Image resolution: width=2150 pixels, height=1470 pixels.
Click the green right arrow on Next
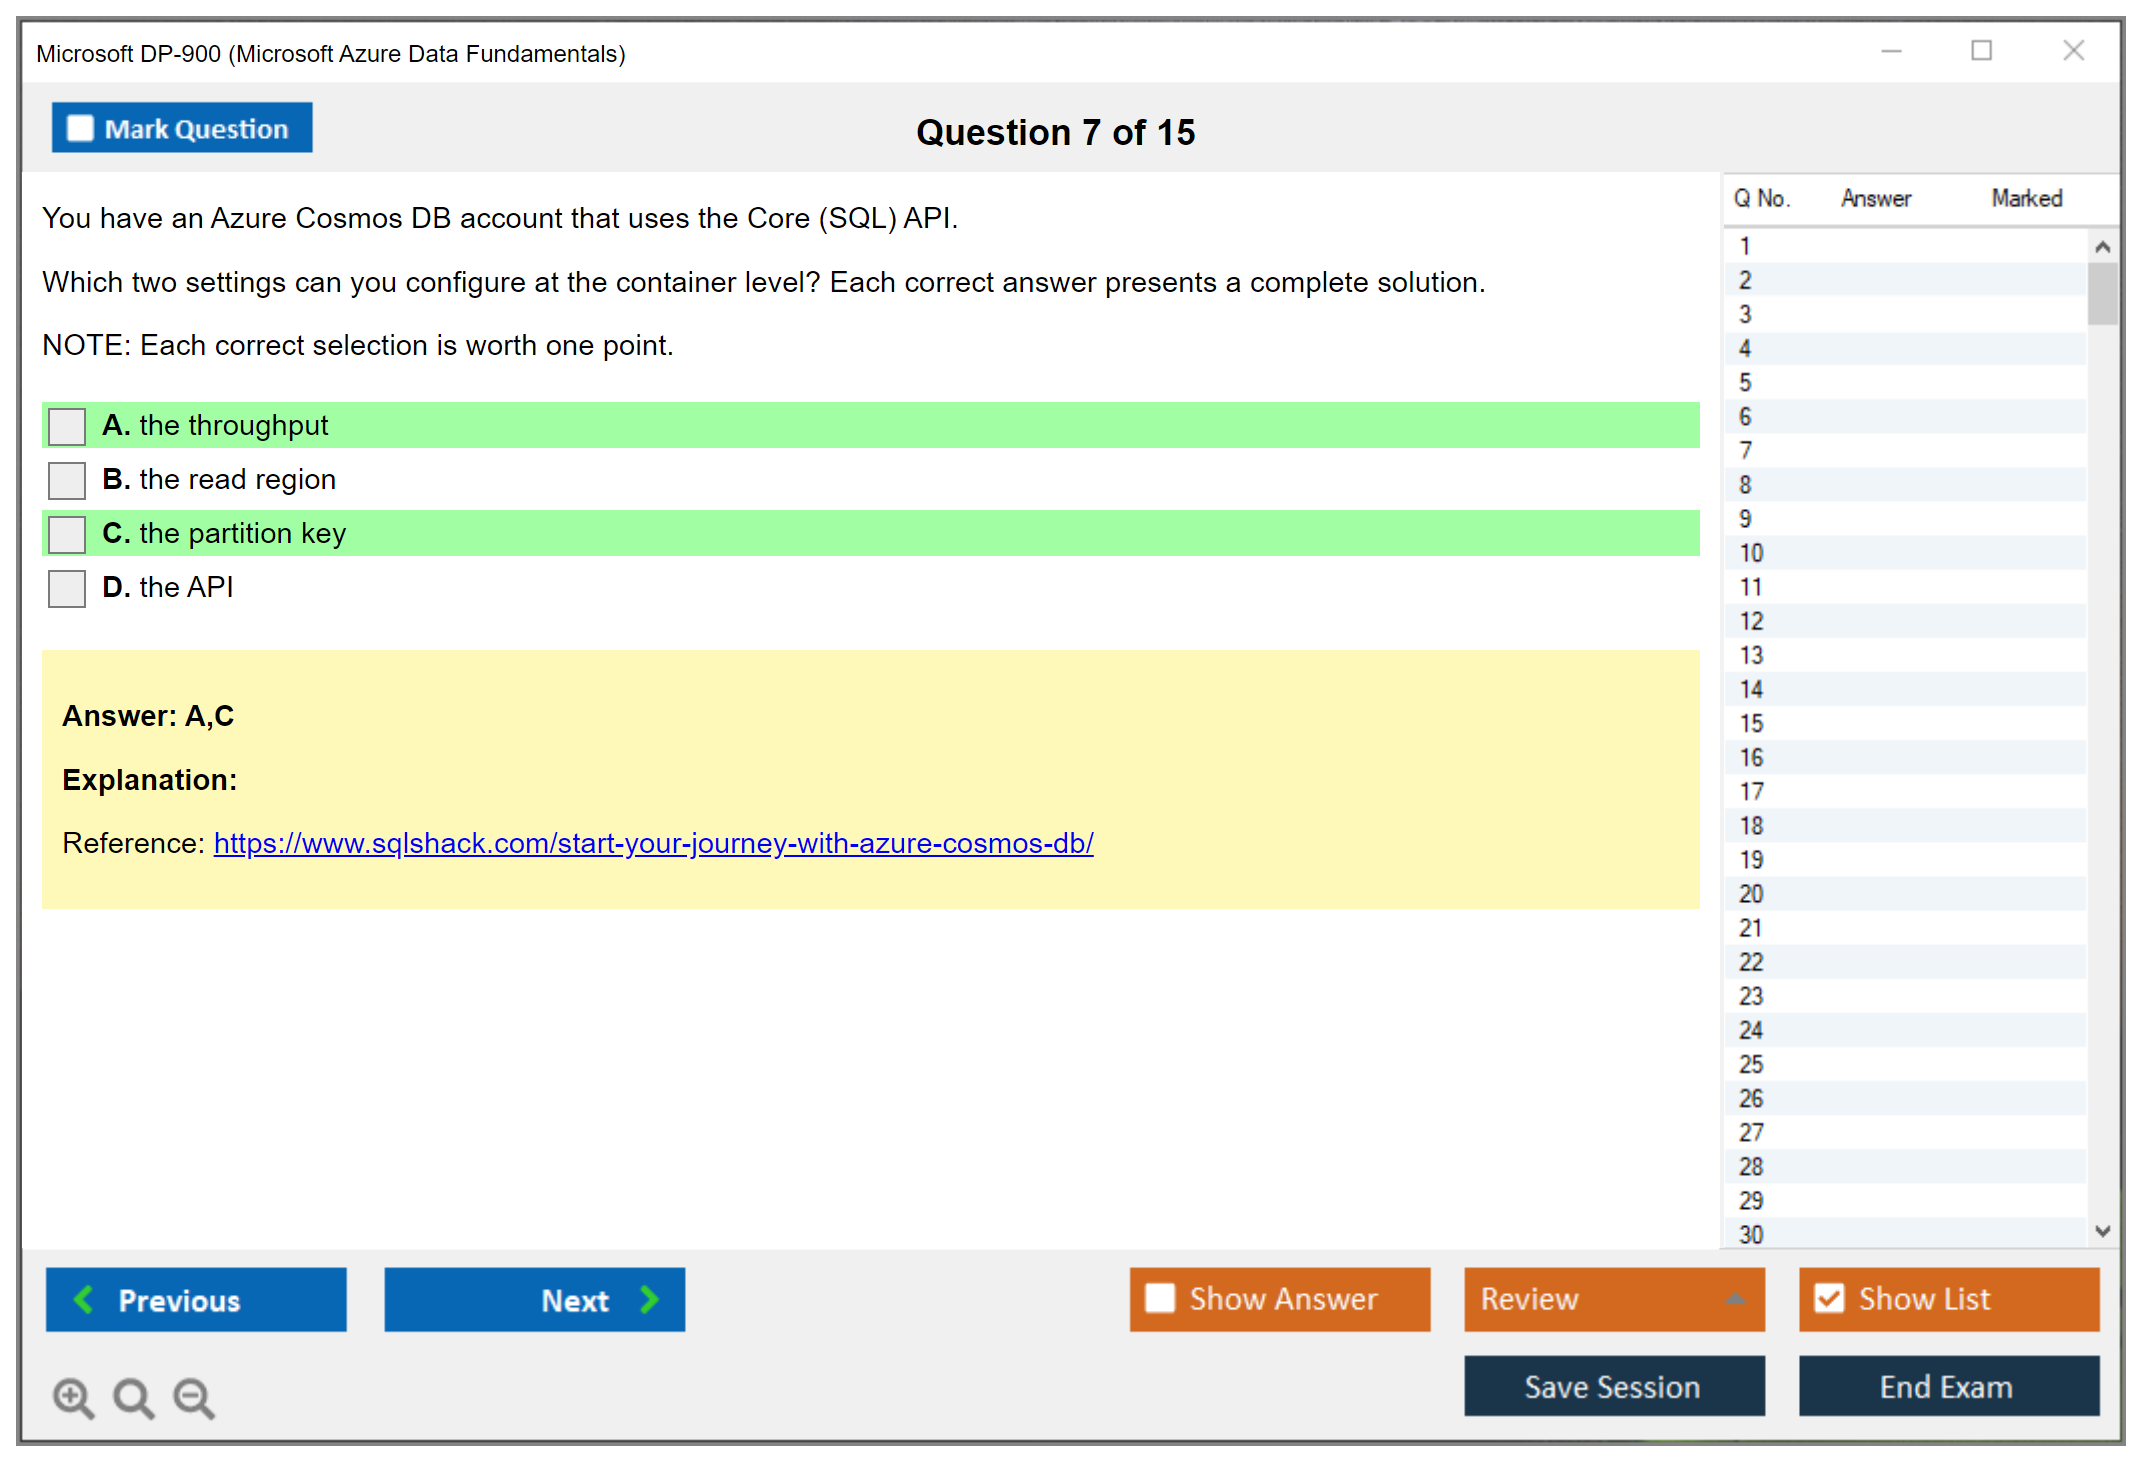(x=649, y=1299)
